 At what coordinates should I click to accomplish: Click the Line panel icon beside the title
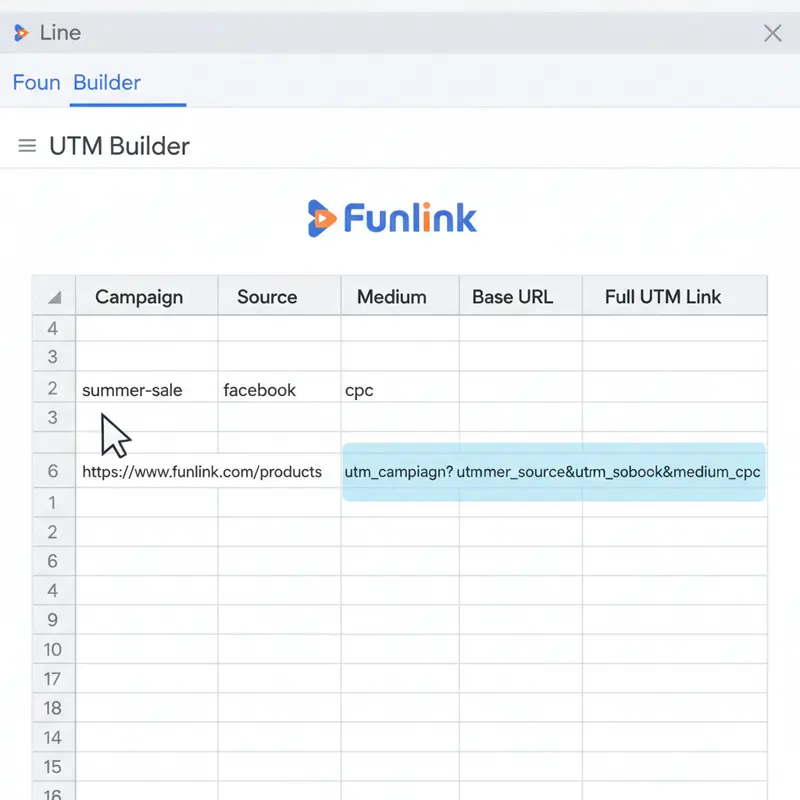coord(19,32)
